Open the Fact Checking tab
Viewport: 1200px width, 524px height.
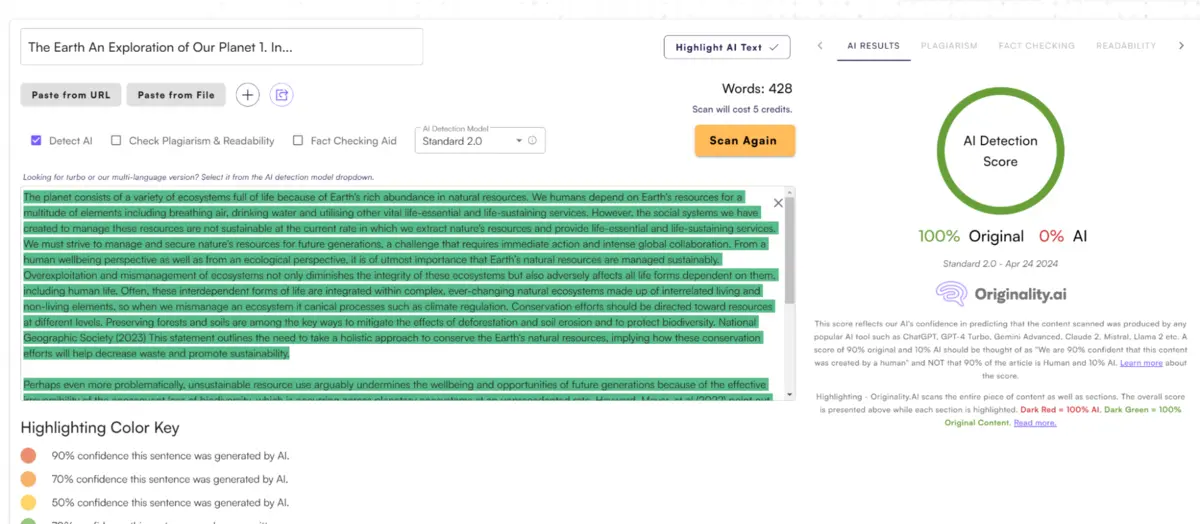pos(1037,46)
